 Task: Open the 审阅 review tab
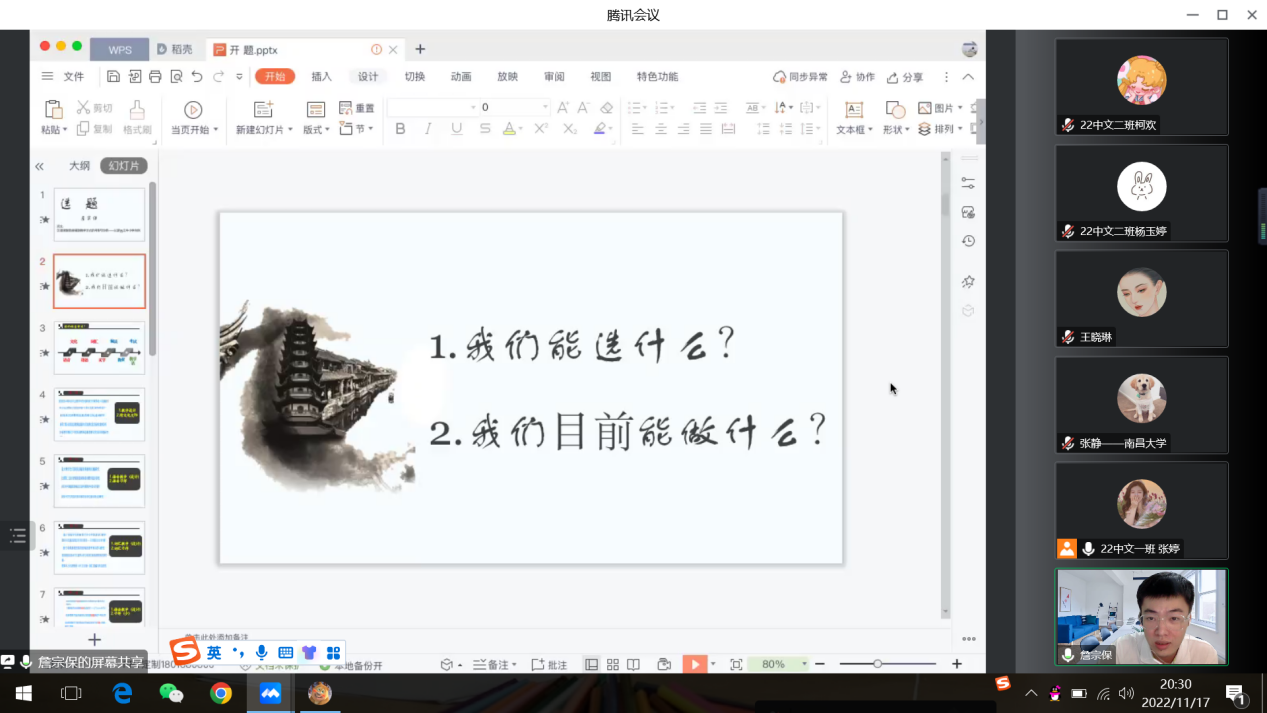[x=554, y=77]
